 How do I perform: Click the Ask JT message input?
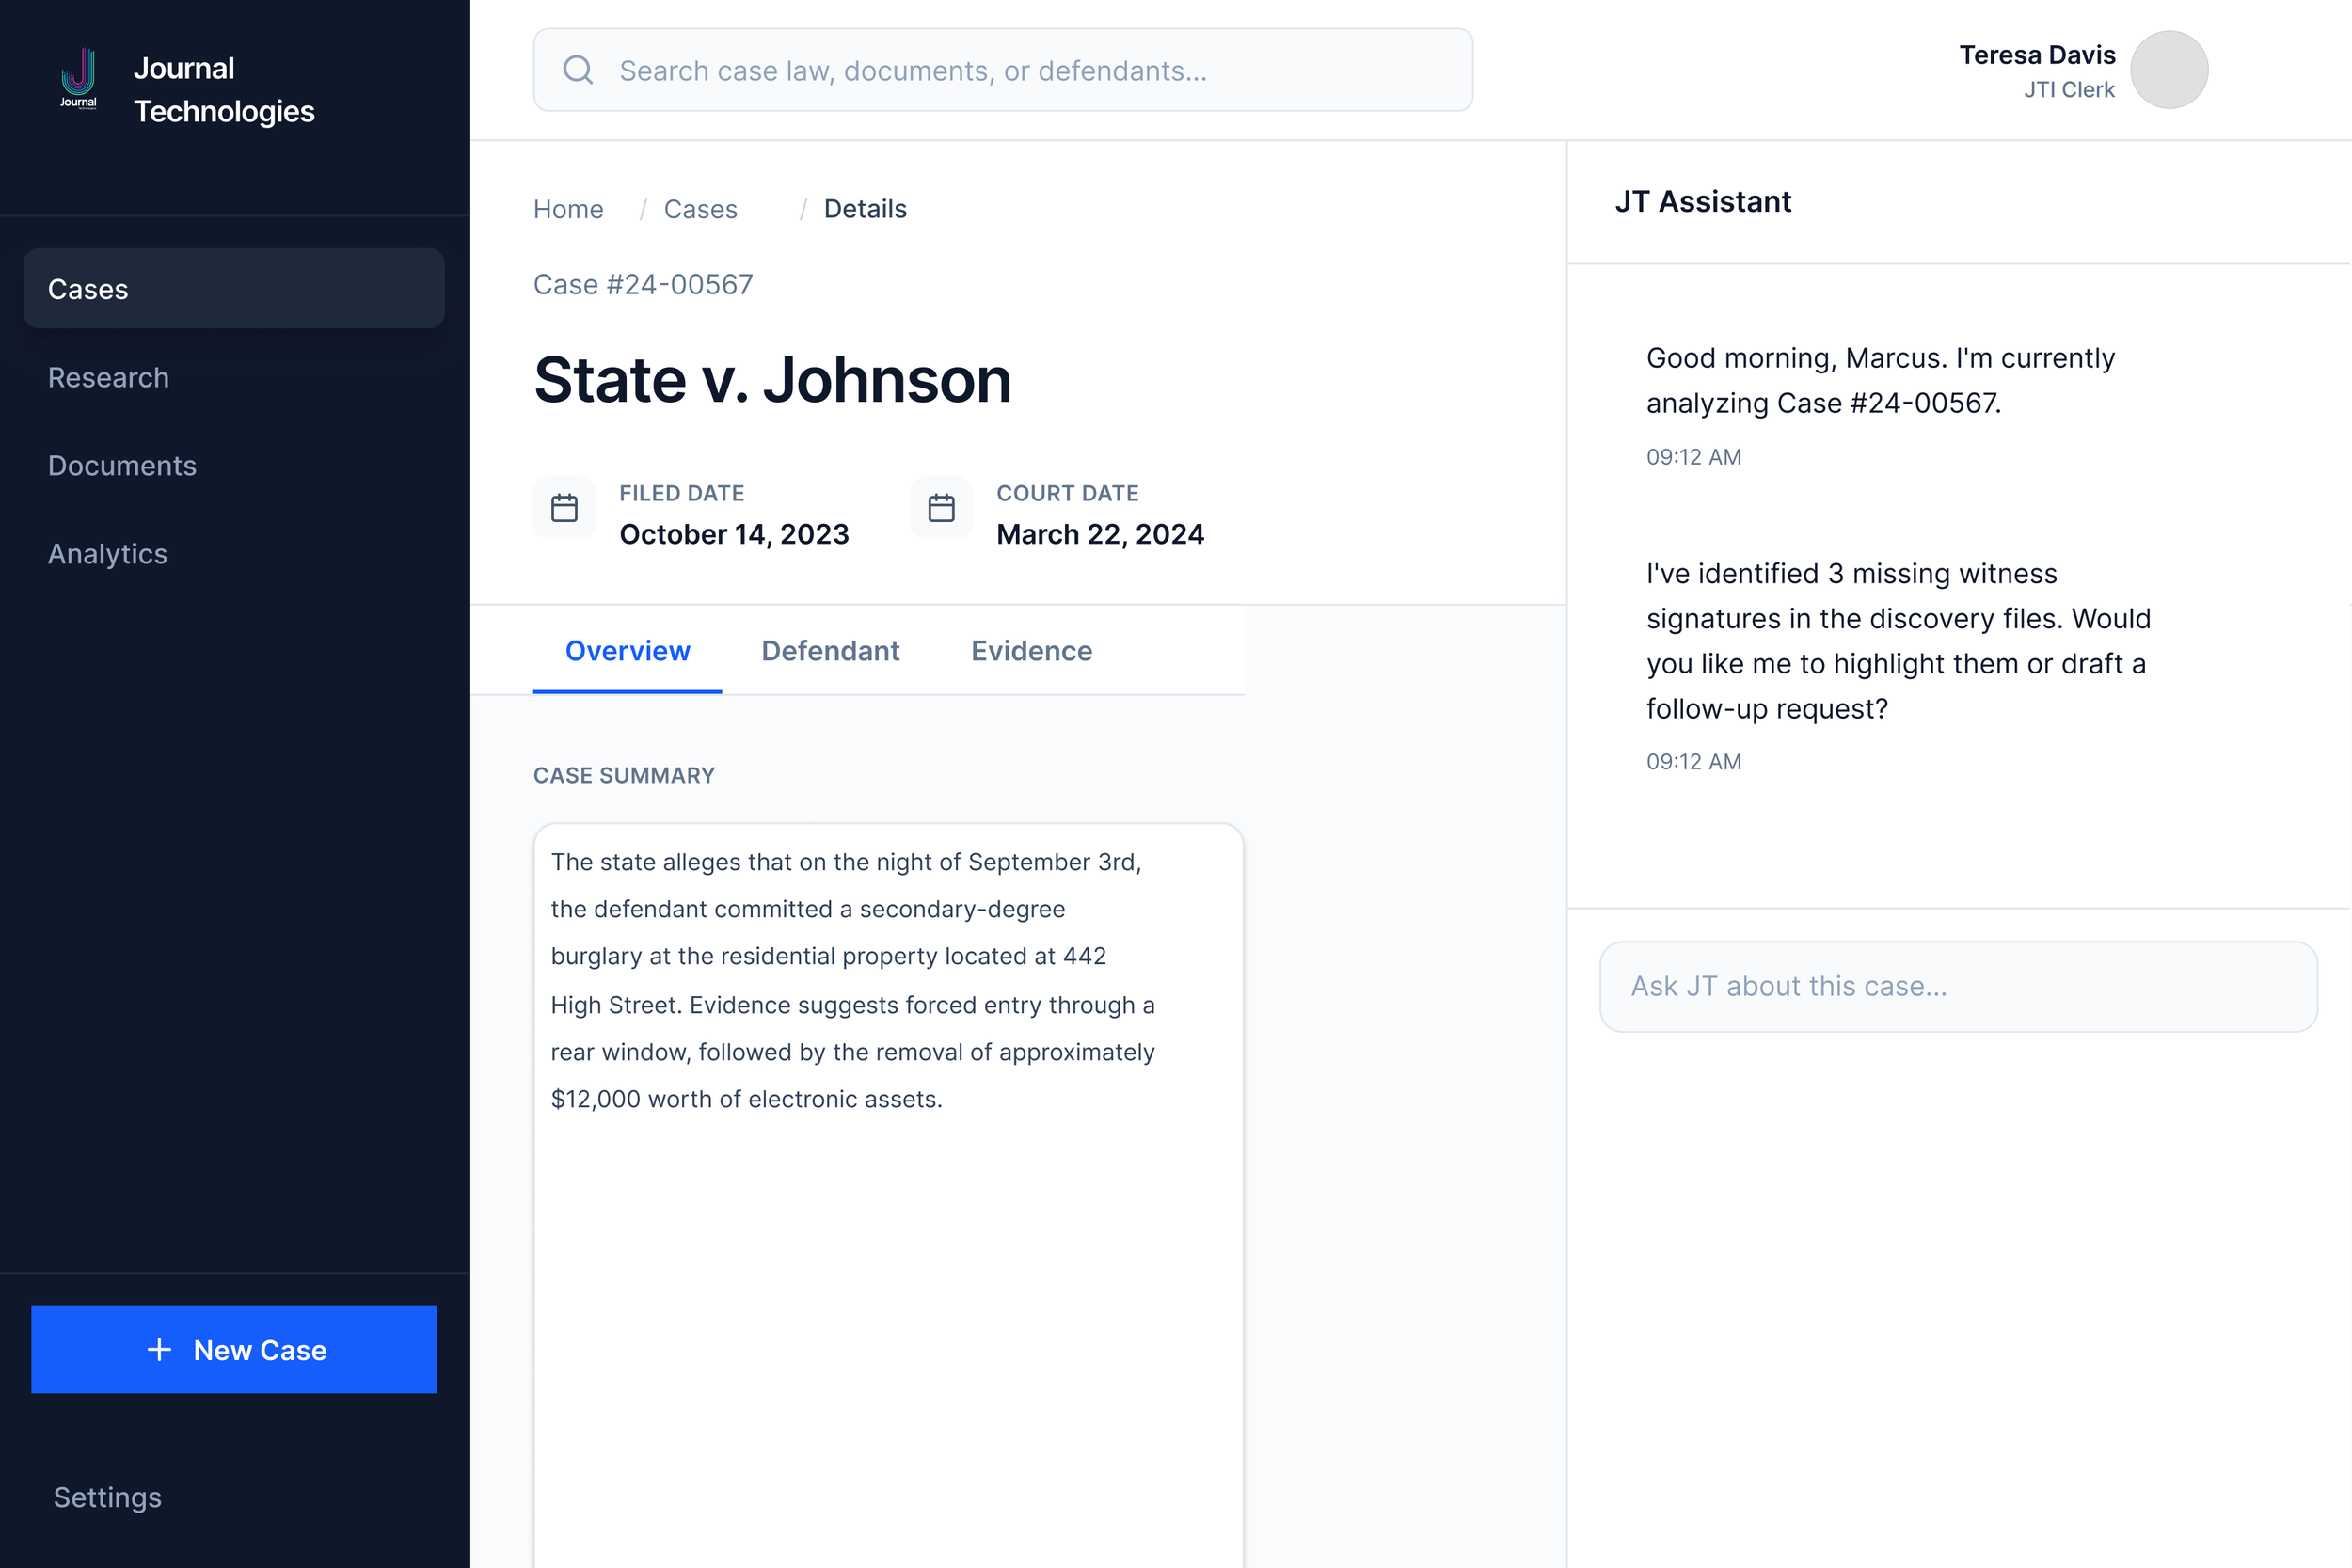(1958, 986)
